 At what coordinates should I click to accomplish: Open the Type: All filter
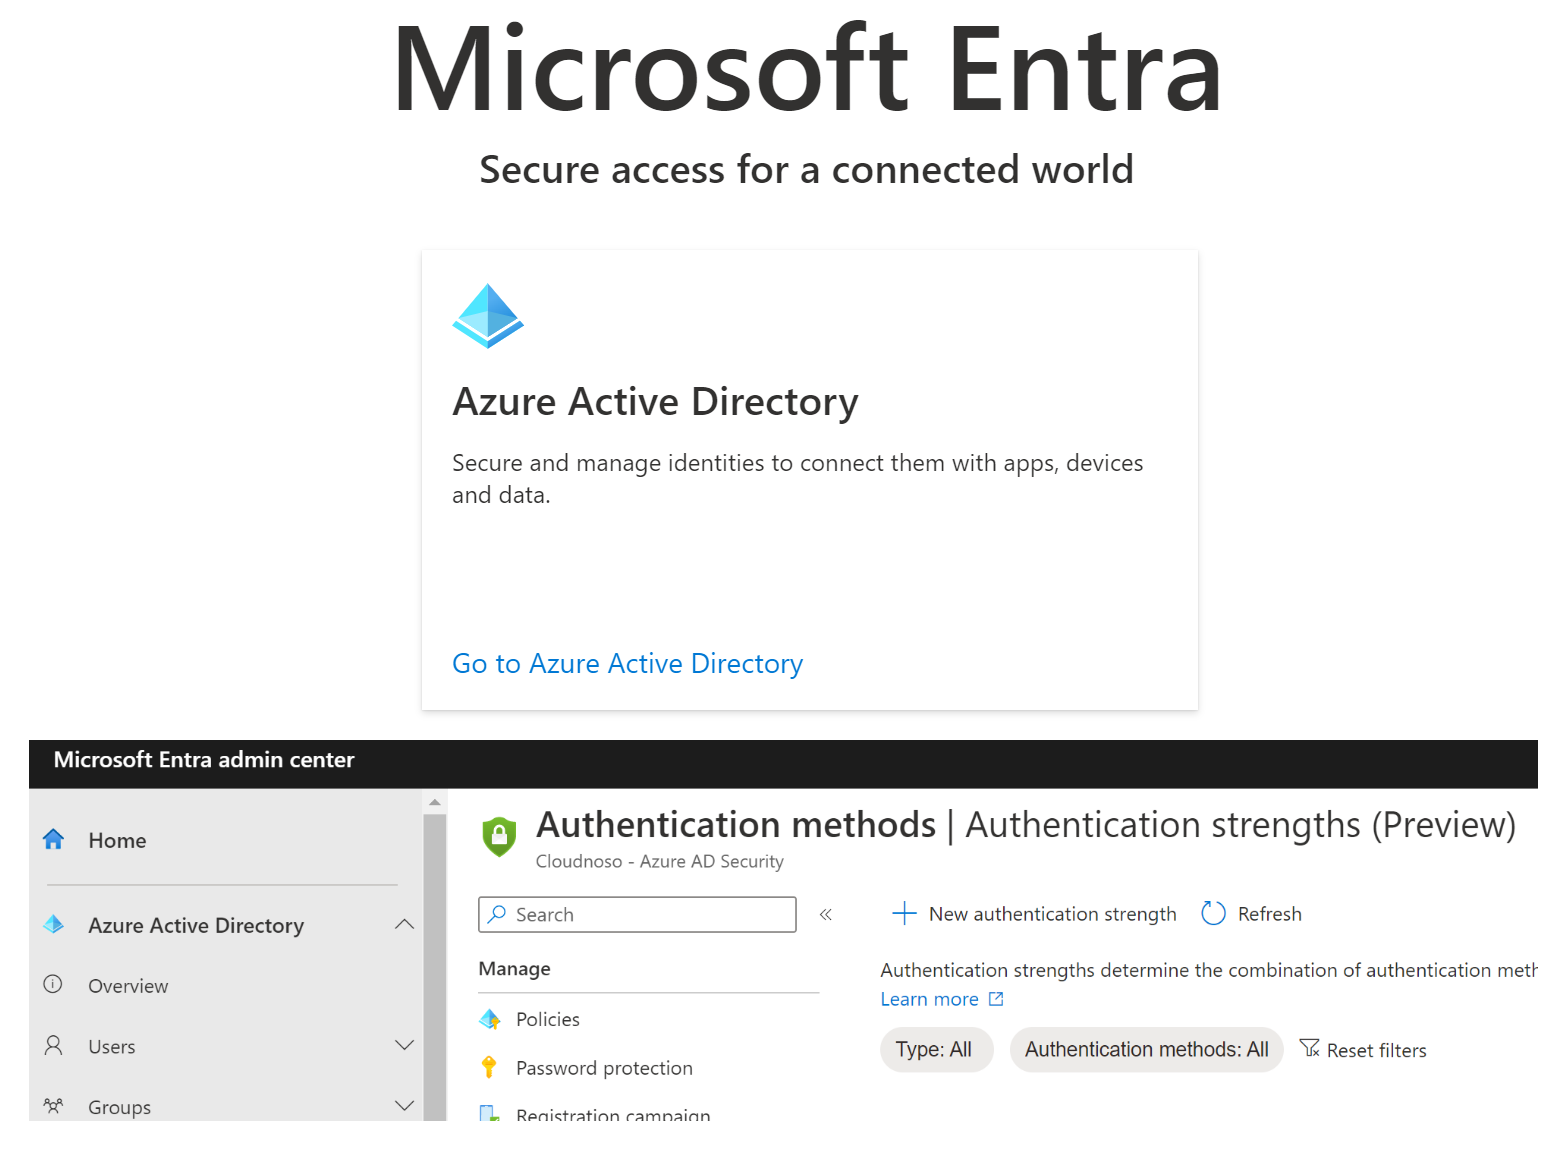(934, 1050)
